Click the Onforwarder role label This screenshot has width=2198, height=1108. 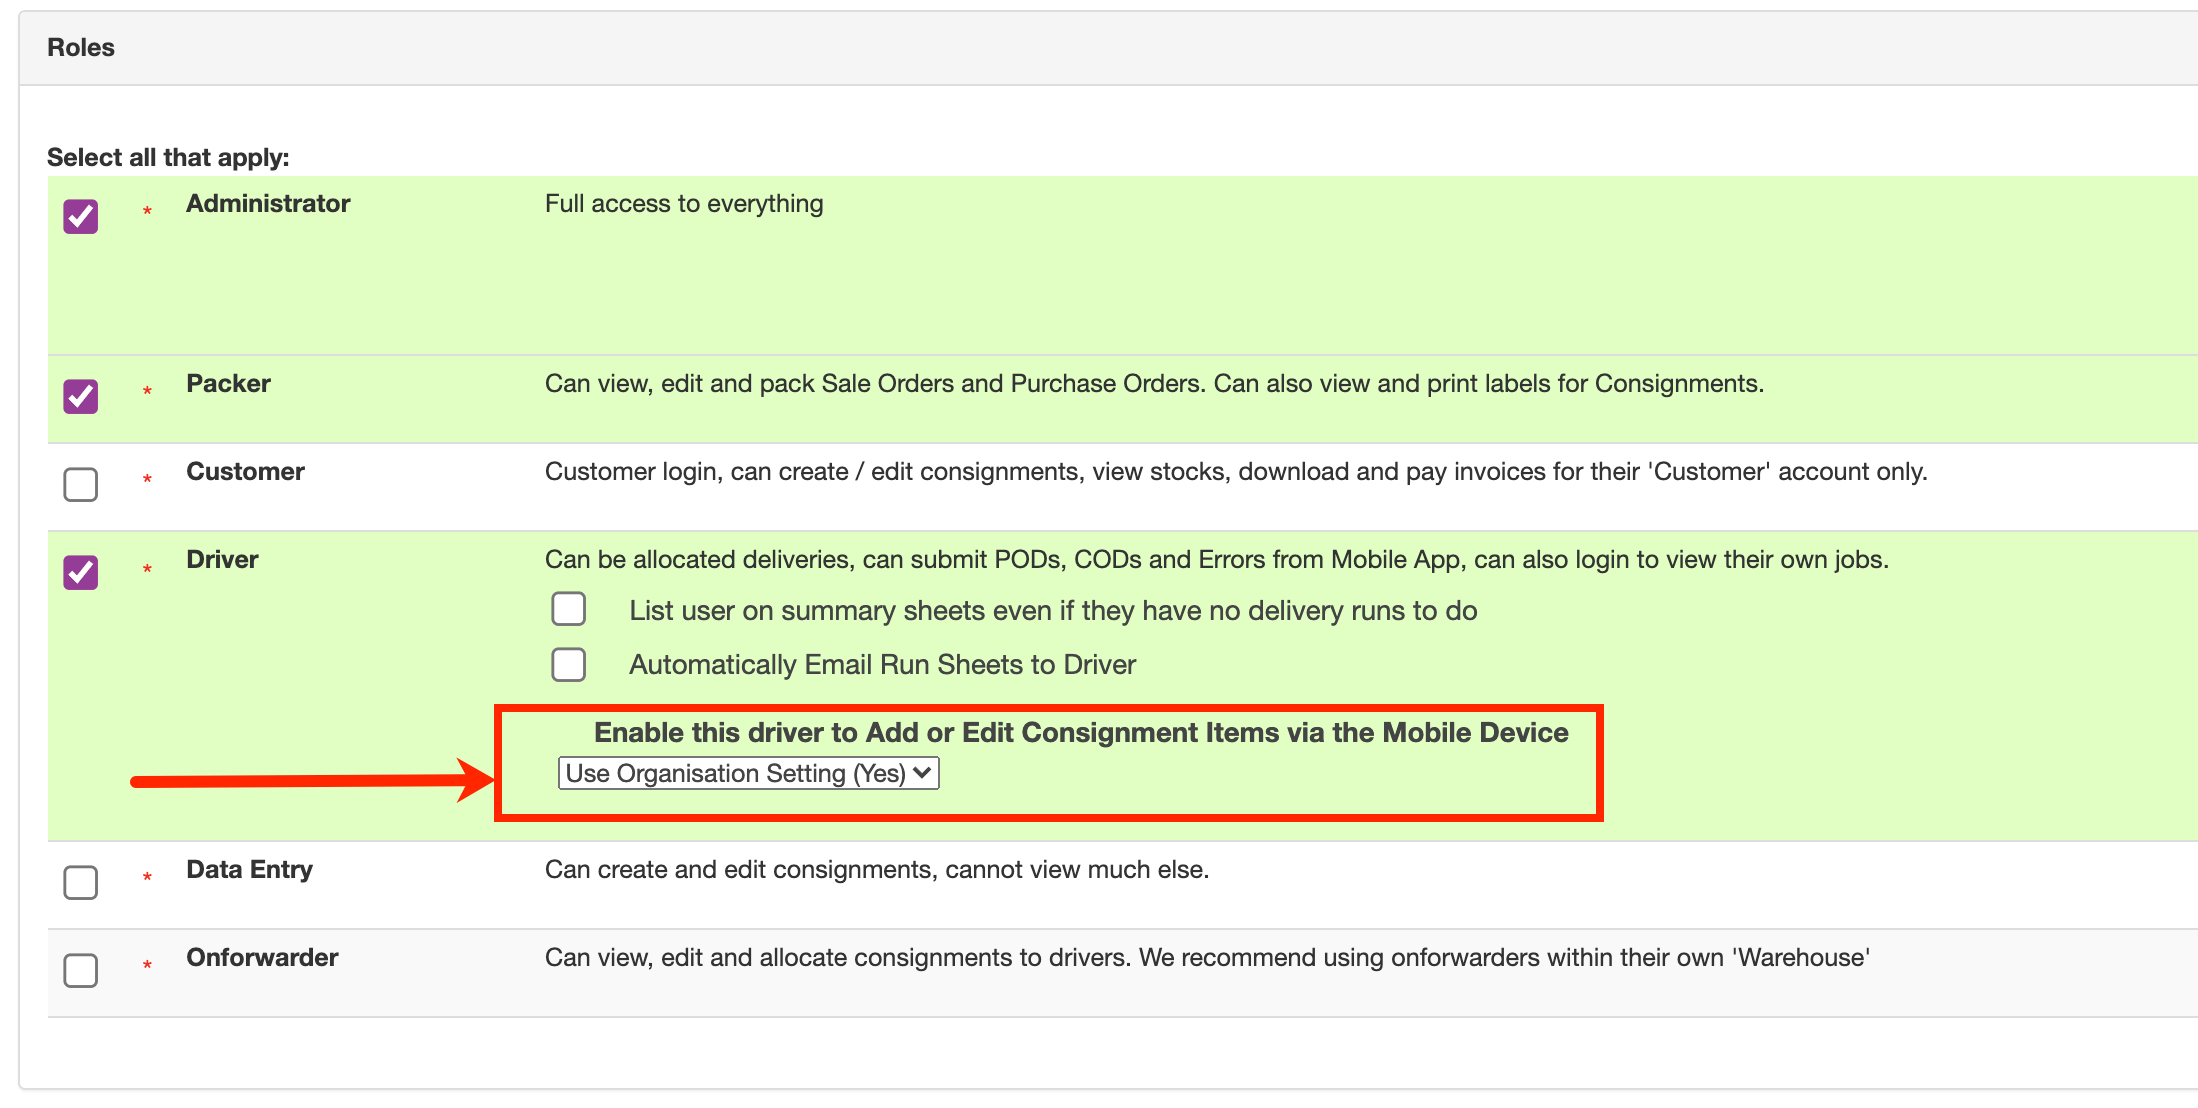coord(261,957)
